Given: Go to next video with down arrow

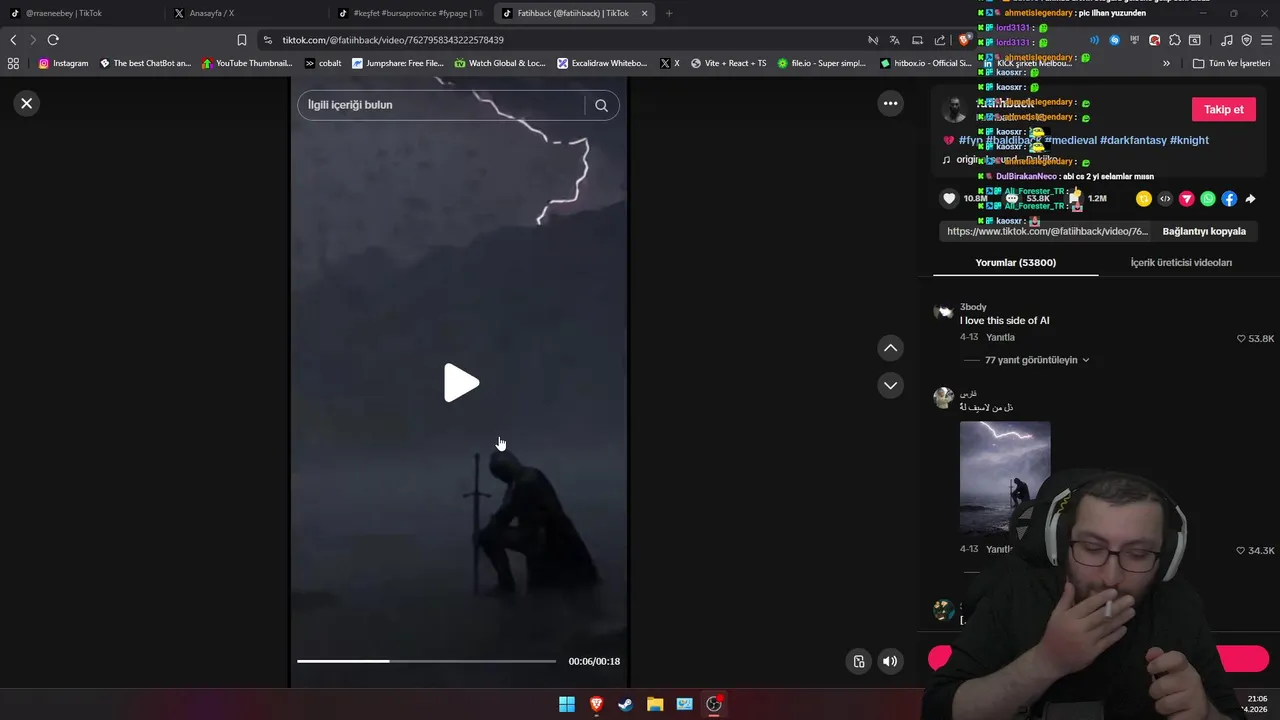Looking at the screenshot, I should (x=890, y=385).
